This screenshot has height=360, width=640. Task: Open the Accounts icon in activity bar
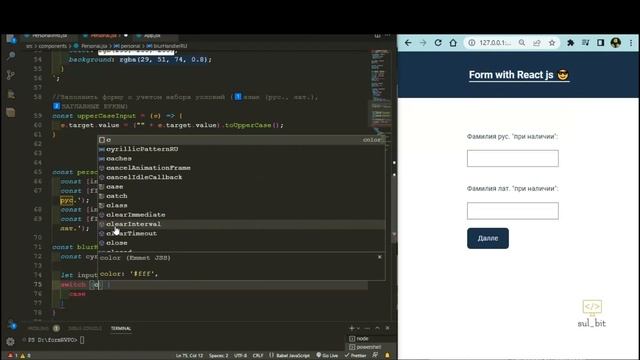tap(11, 324)
